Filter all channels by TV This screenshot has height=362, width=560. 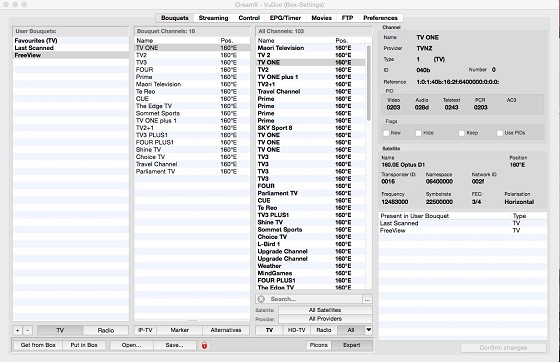269,330
